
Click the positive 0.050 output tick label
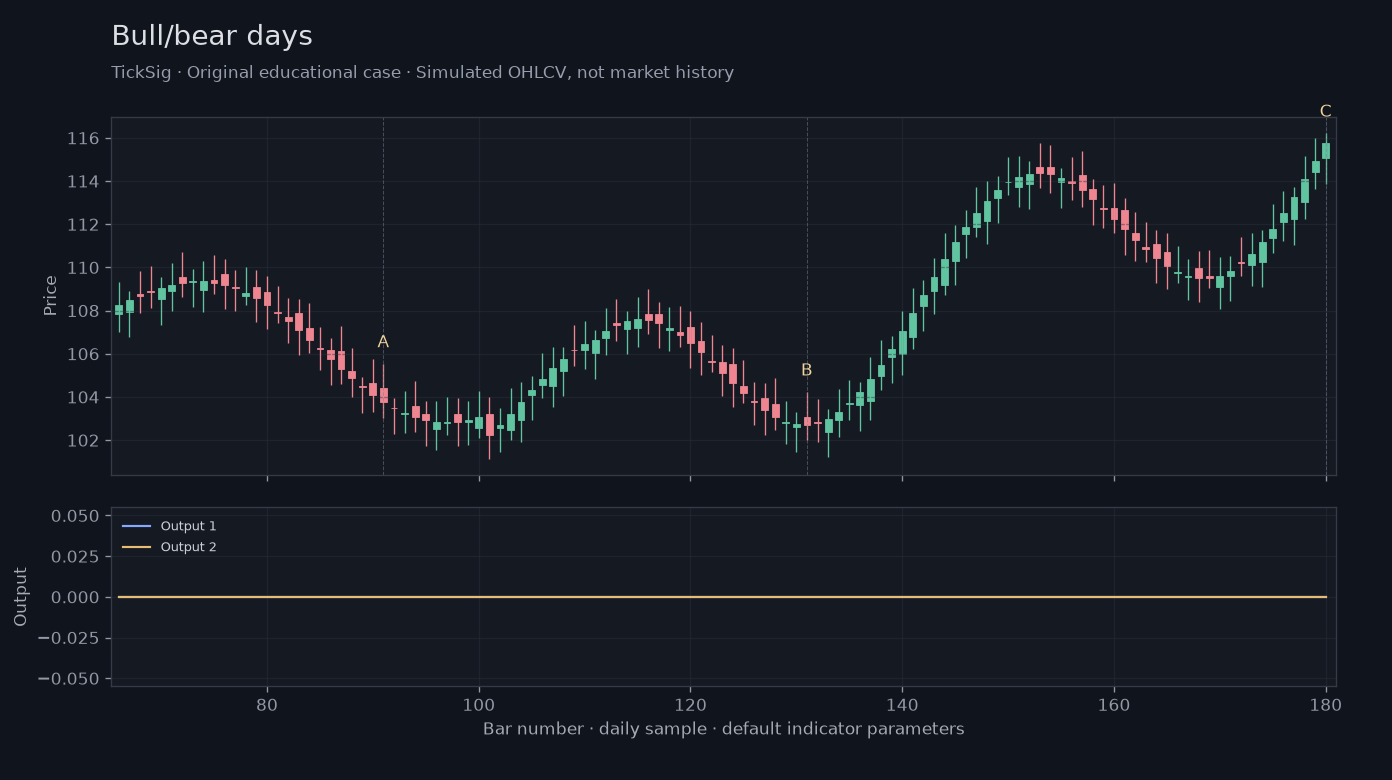point(75,516)
